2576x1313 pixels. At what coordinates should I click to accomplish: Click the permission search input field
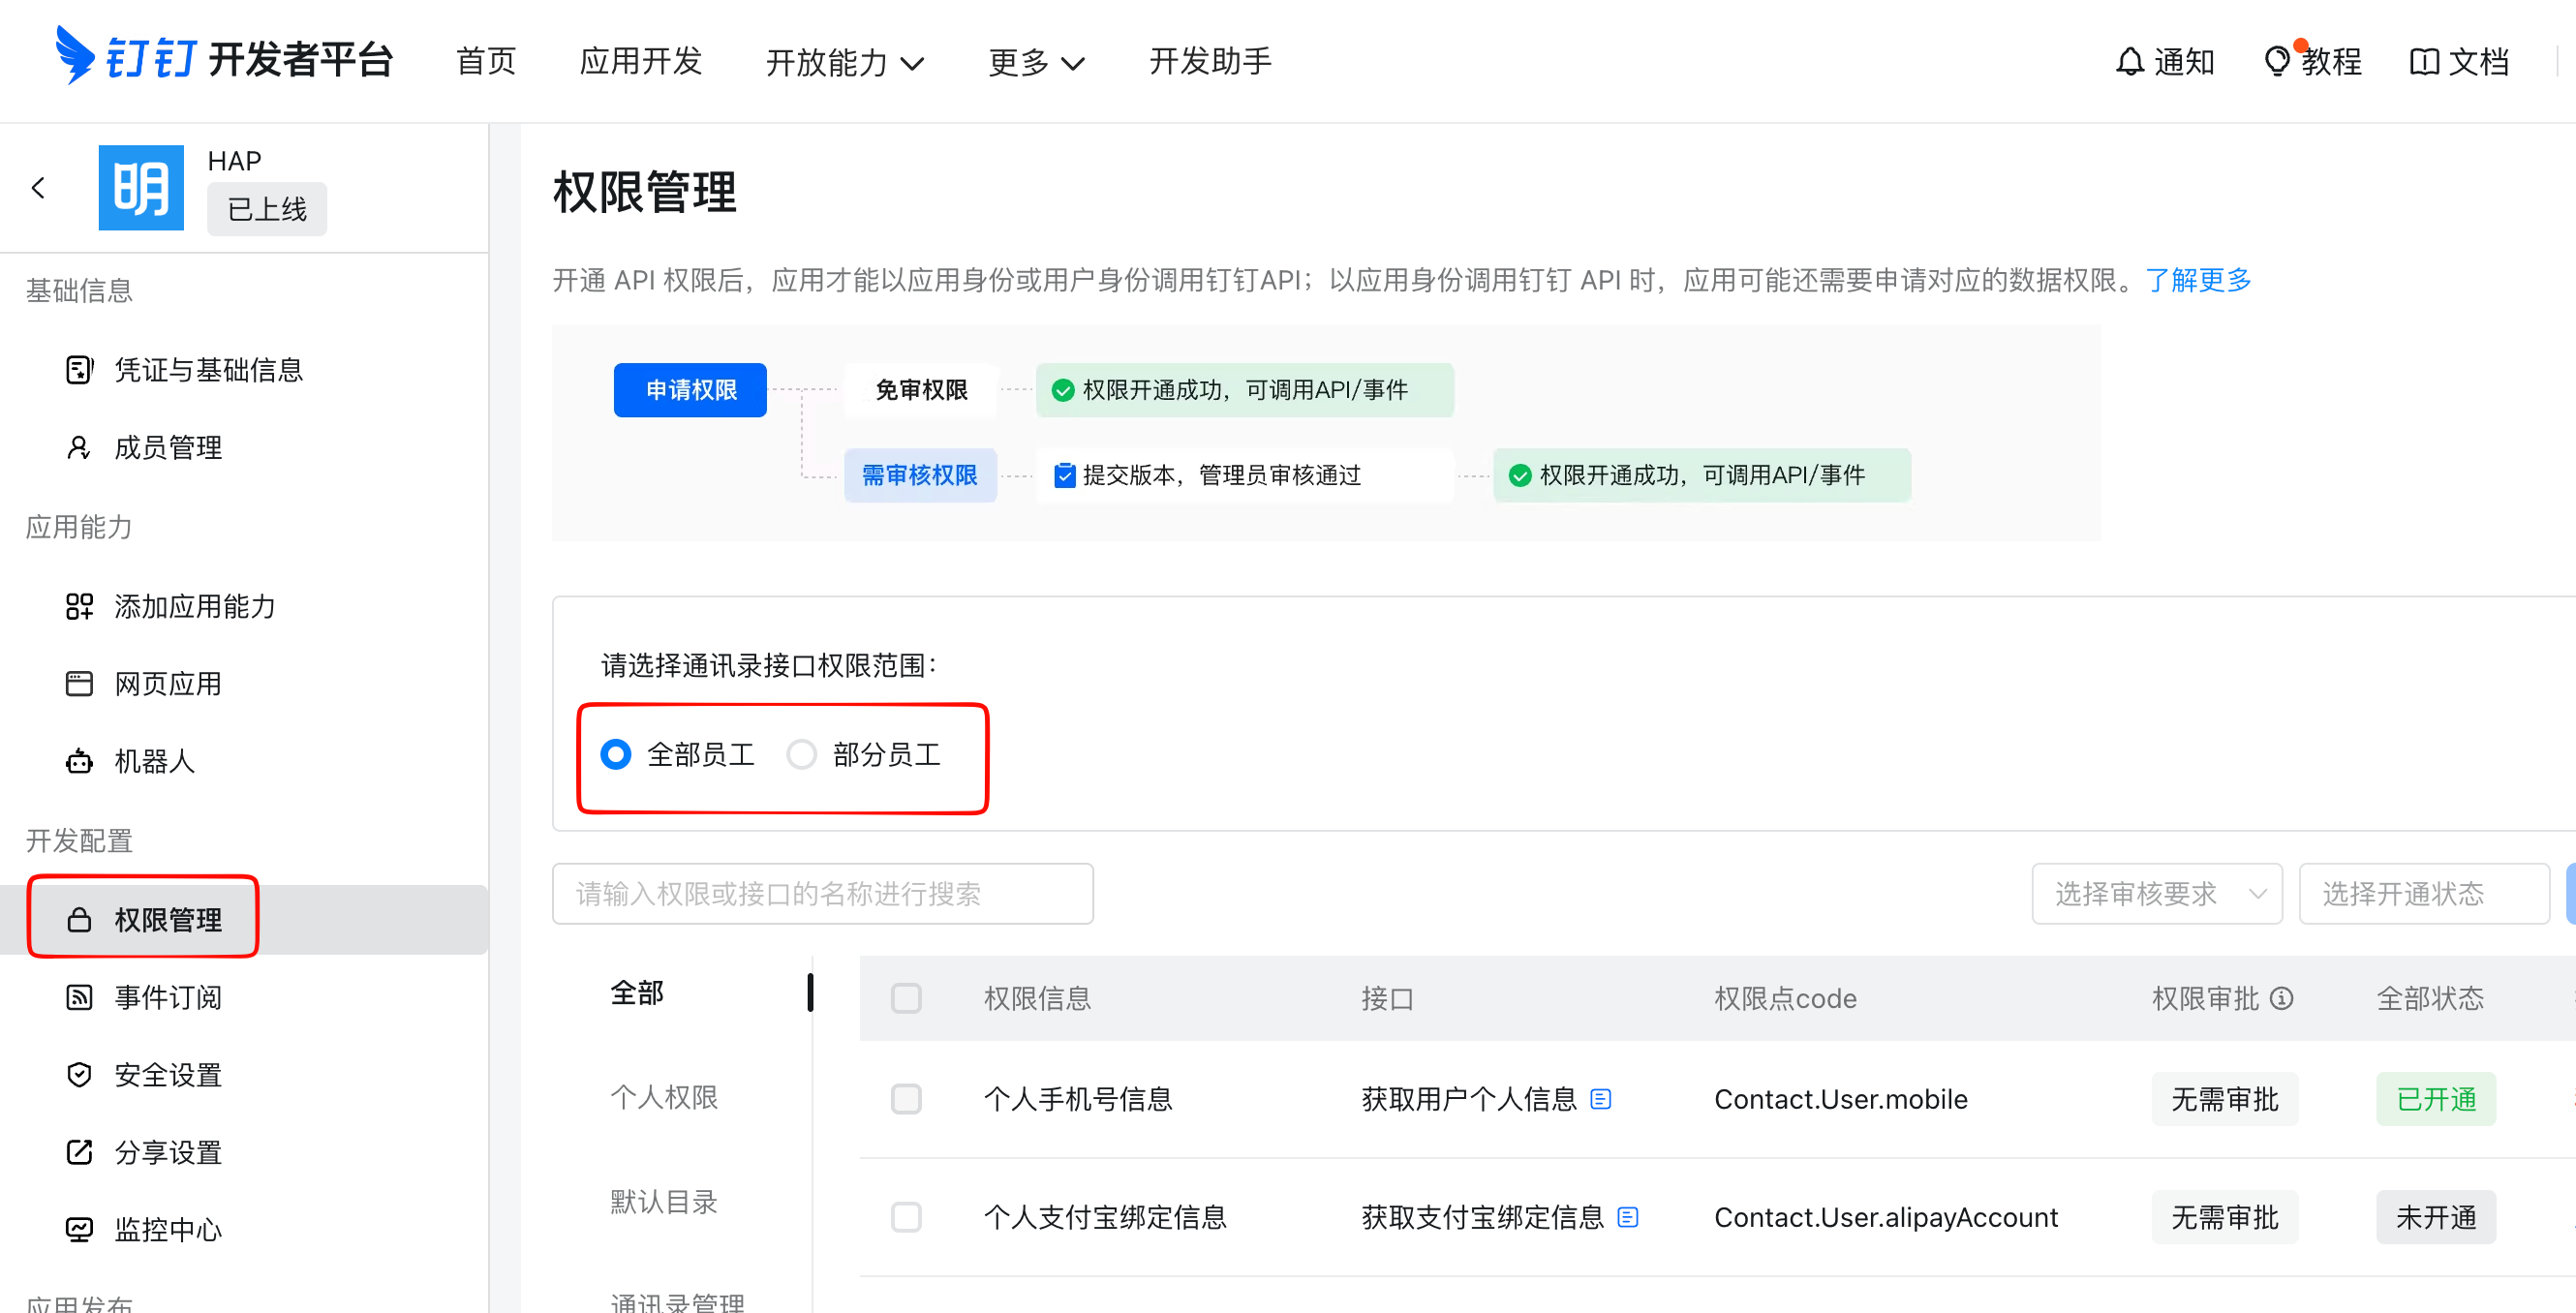[822, 893]
